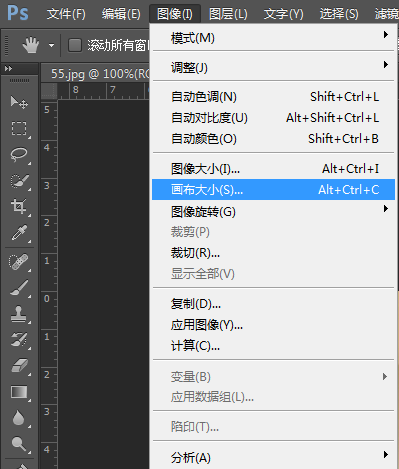Choose 复制(D)... menu entry

click(273, 304)
